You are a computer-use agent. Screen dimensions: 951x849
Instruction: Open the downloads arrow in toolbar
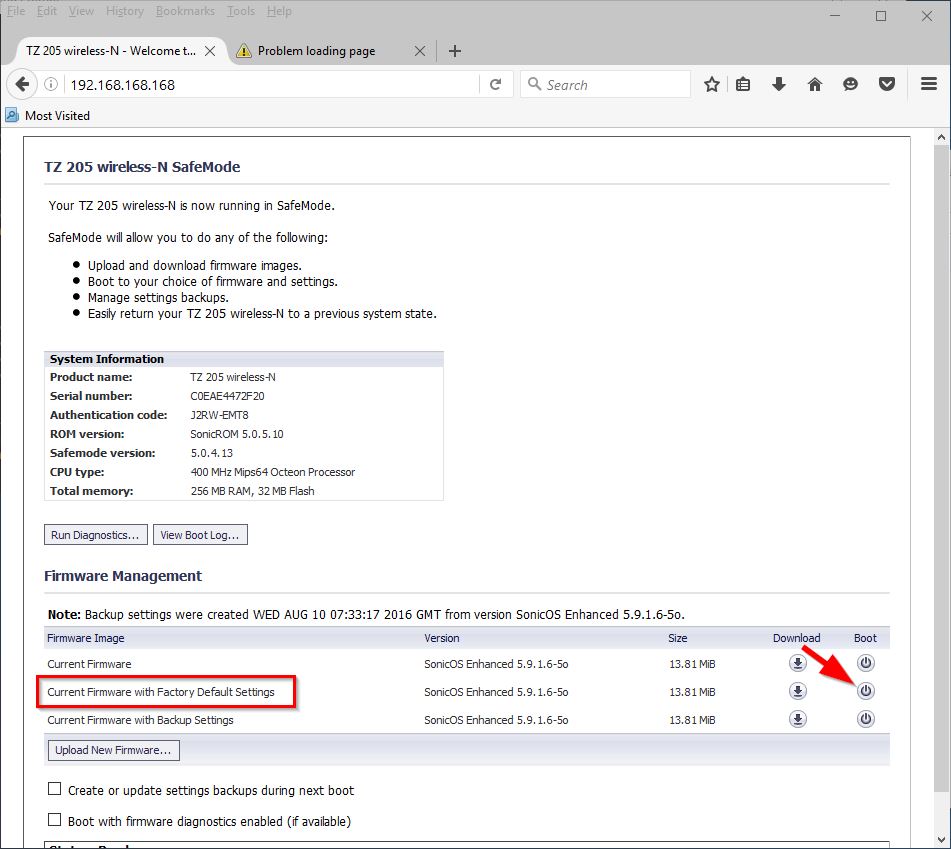[779, 84]
